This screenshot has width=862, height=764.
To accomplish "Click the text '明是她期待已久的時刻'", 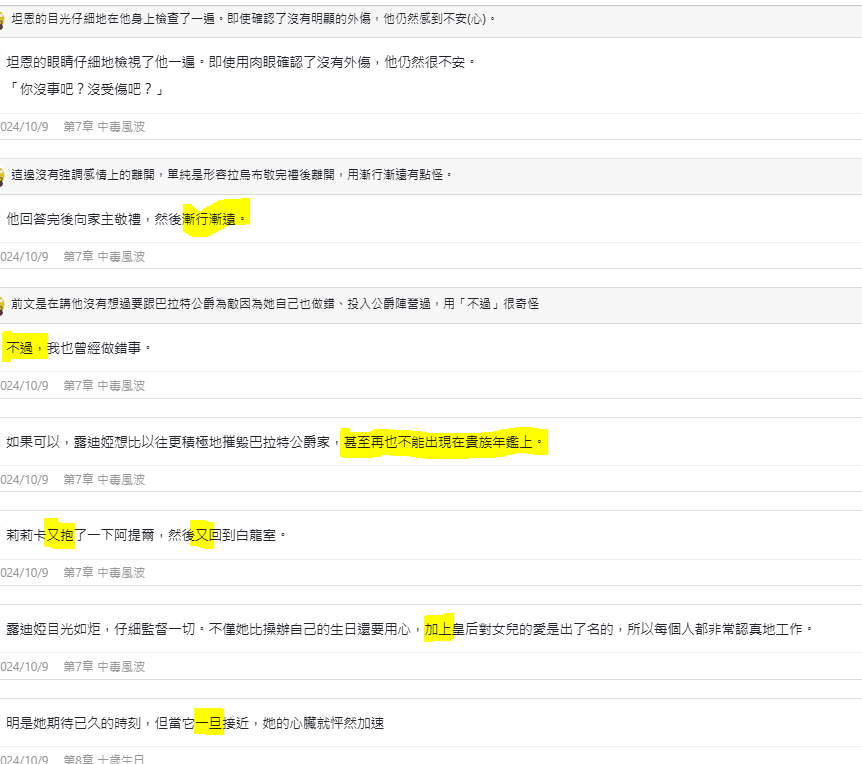I will [74, 723].
